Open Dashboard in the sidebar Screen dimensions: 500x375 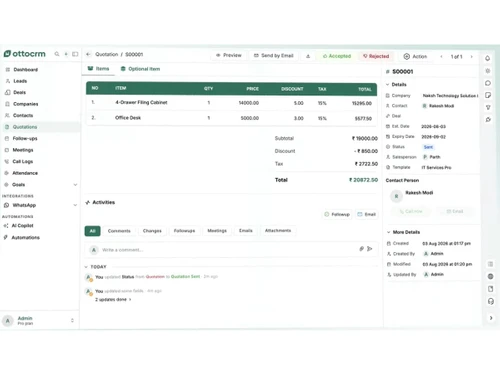point(25,70)
